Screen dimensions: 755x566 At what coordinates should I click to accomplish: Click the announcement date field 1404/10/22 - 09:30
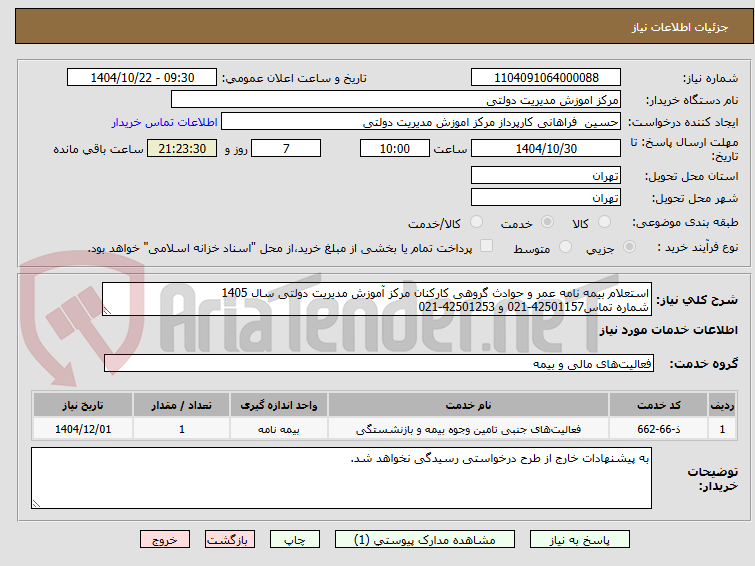click(x=142, y=78)
